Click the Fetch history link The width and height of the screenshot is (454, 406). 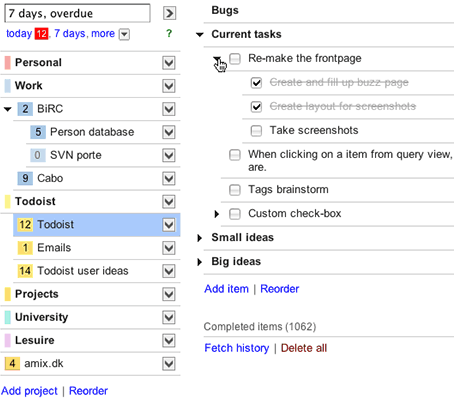pos(237,348)
